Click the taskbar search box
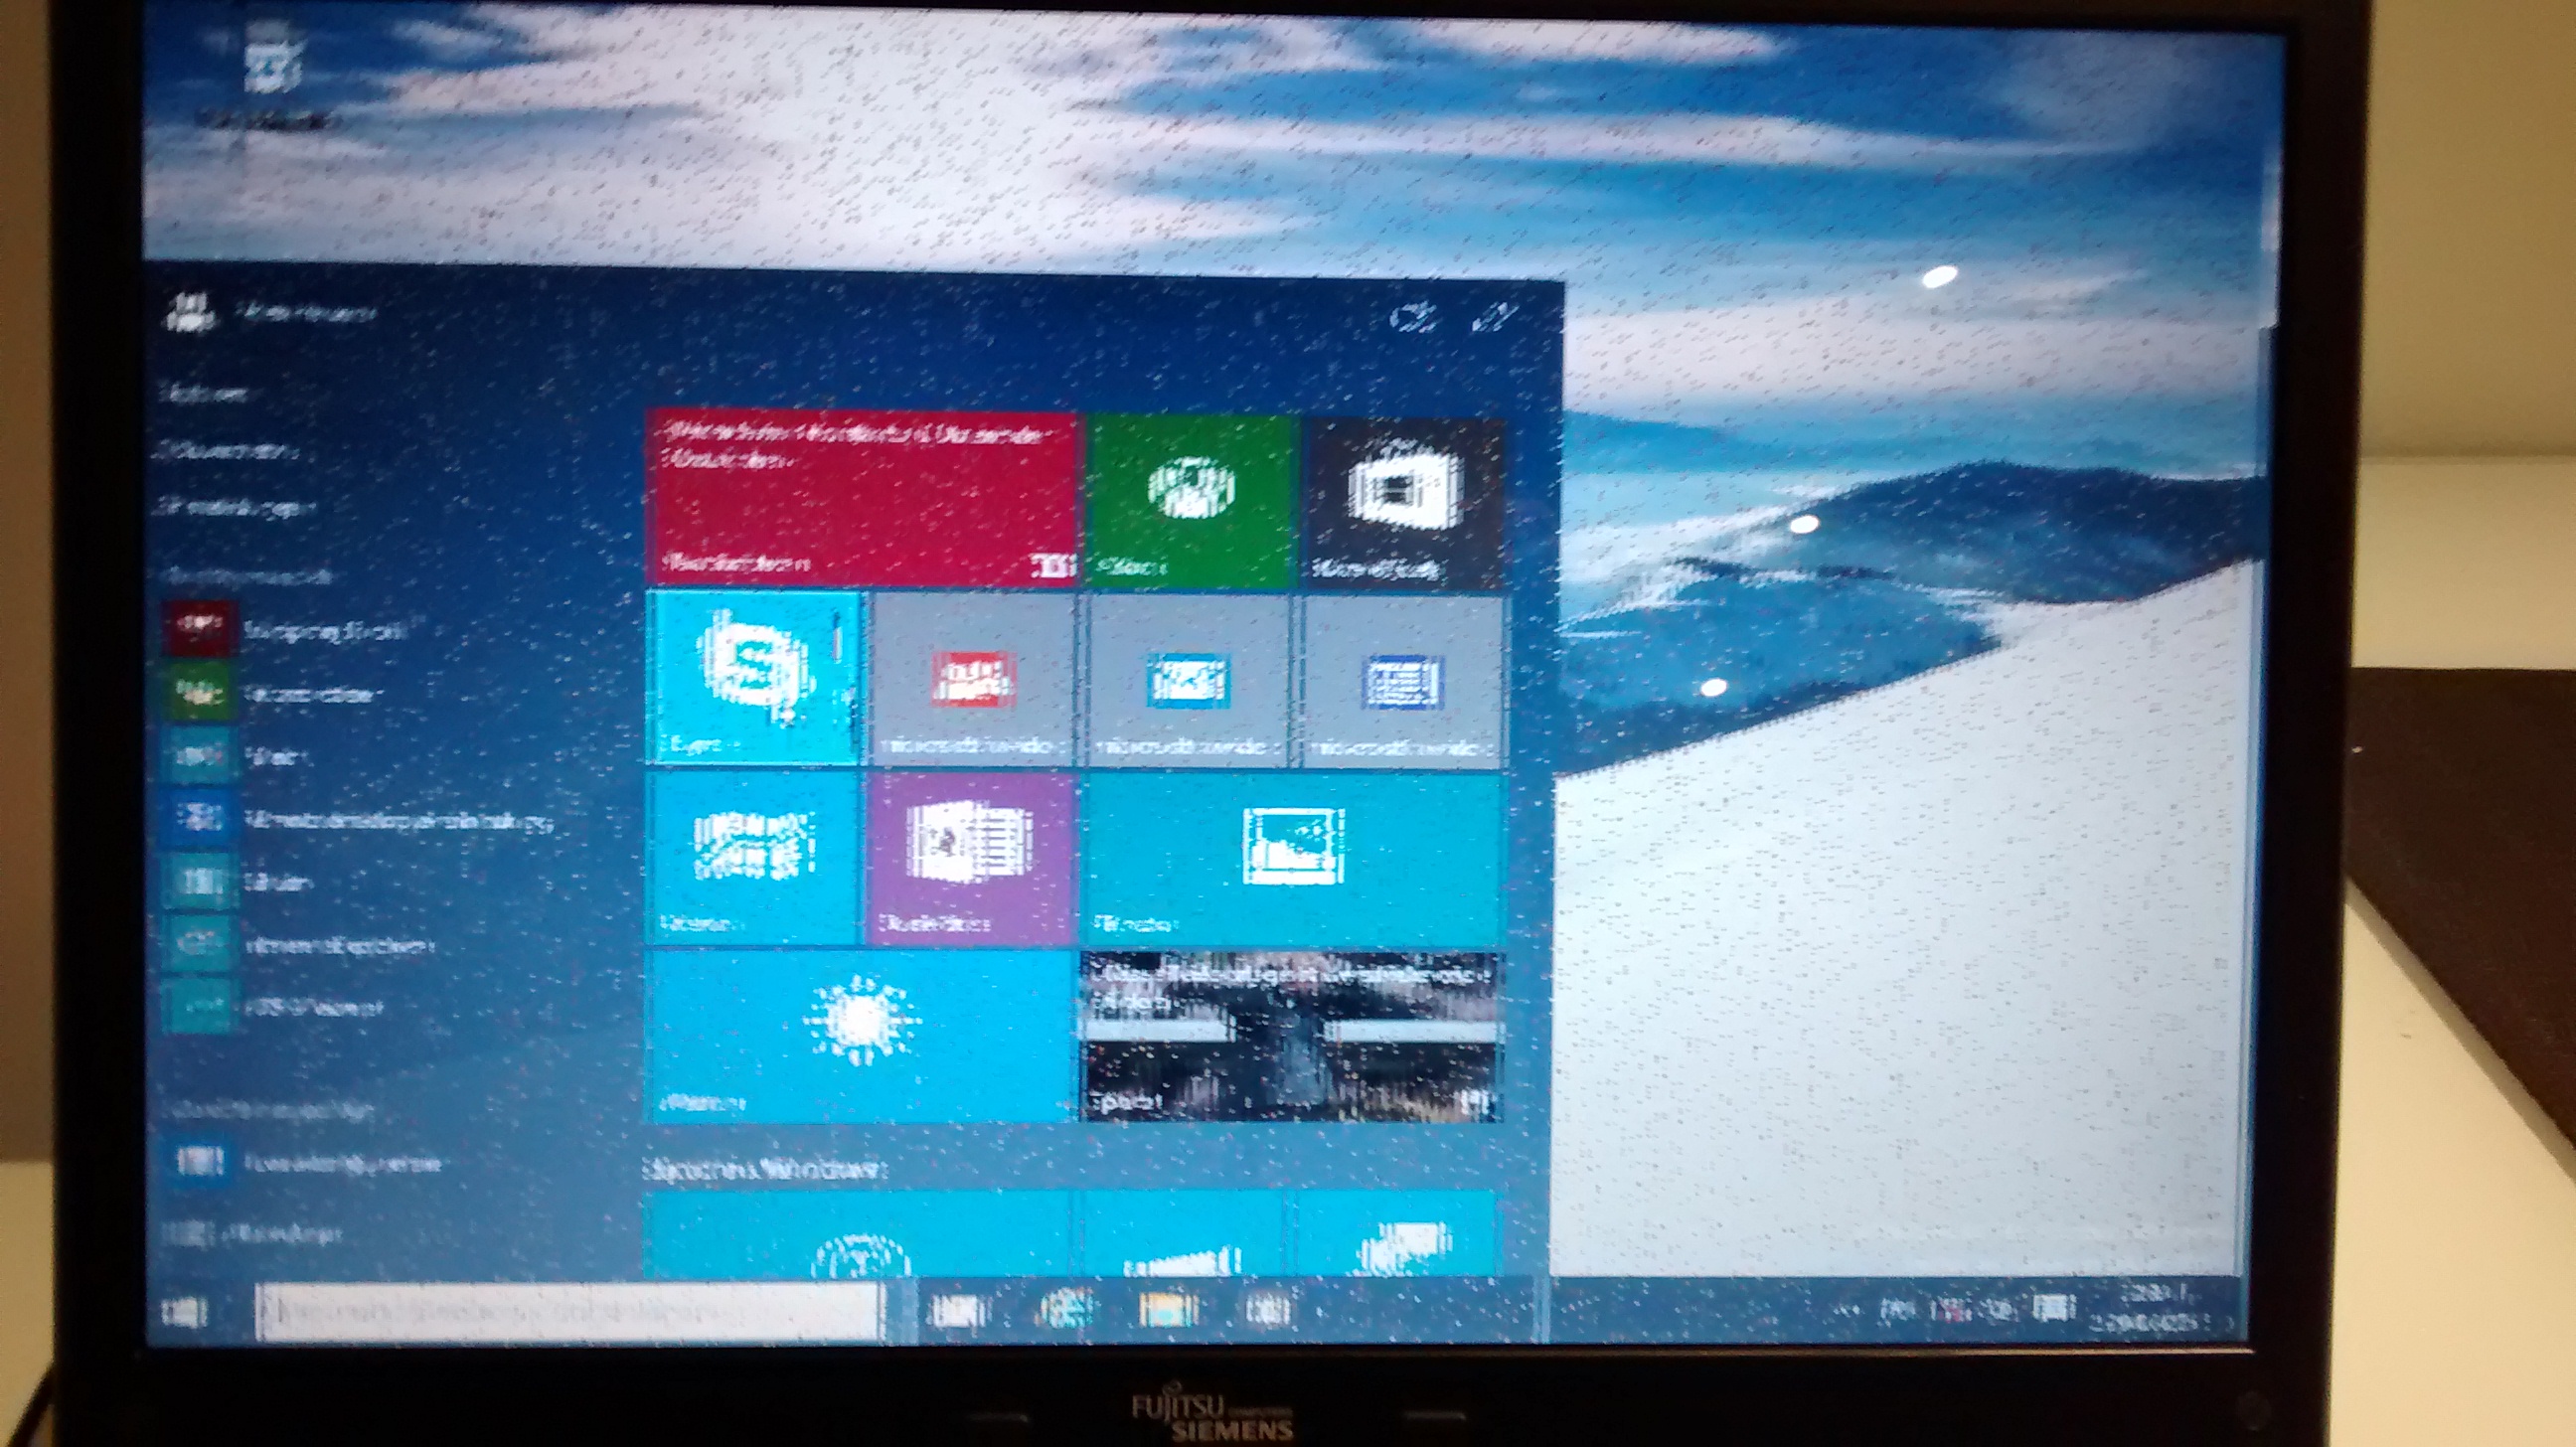 [568, 1310]
